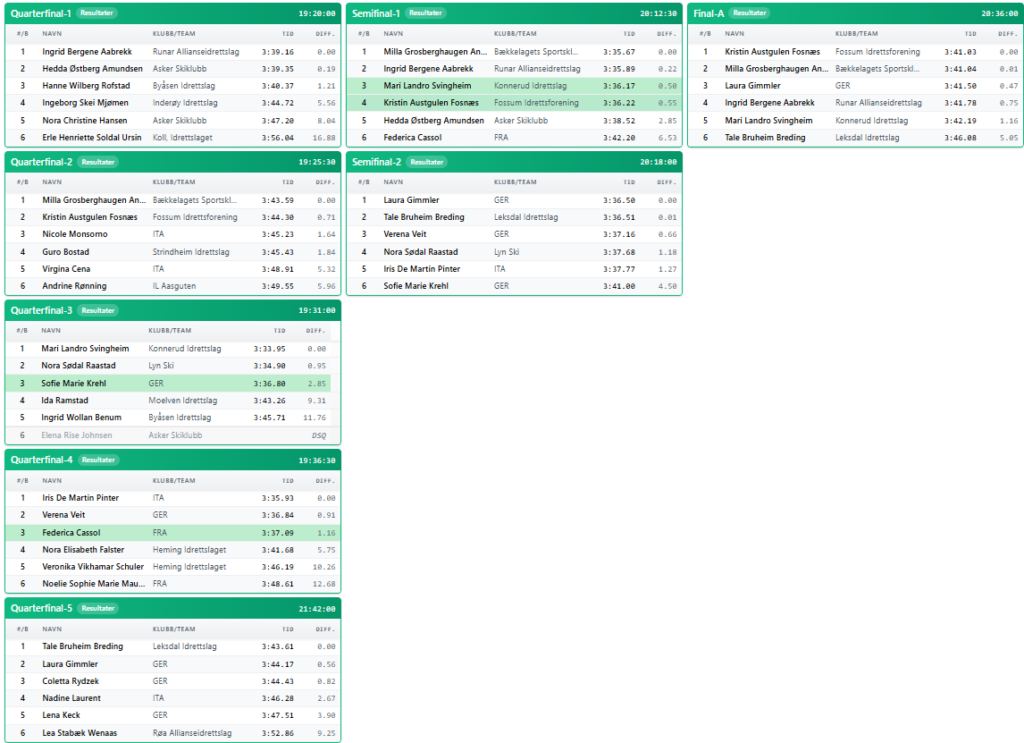The height and width of the screenshot is (743, 1024).
Task: Click Virgina Cena row
Action: pos(173,268)
